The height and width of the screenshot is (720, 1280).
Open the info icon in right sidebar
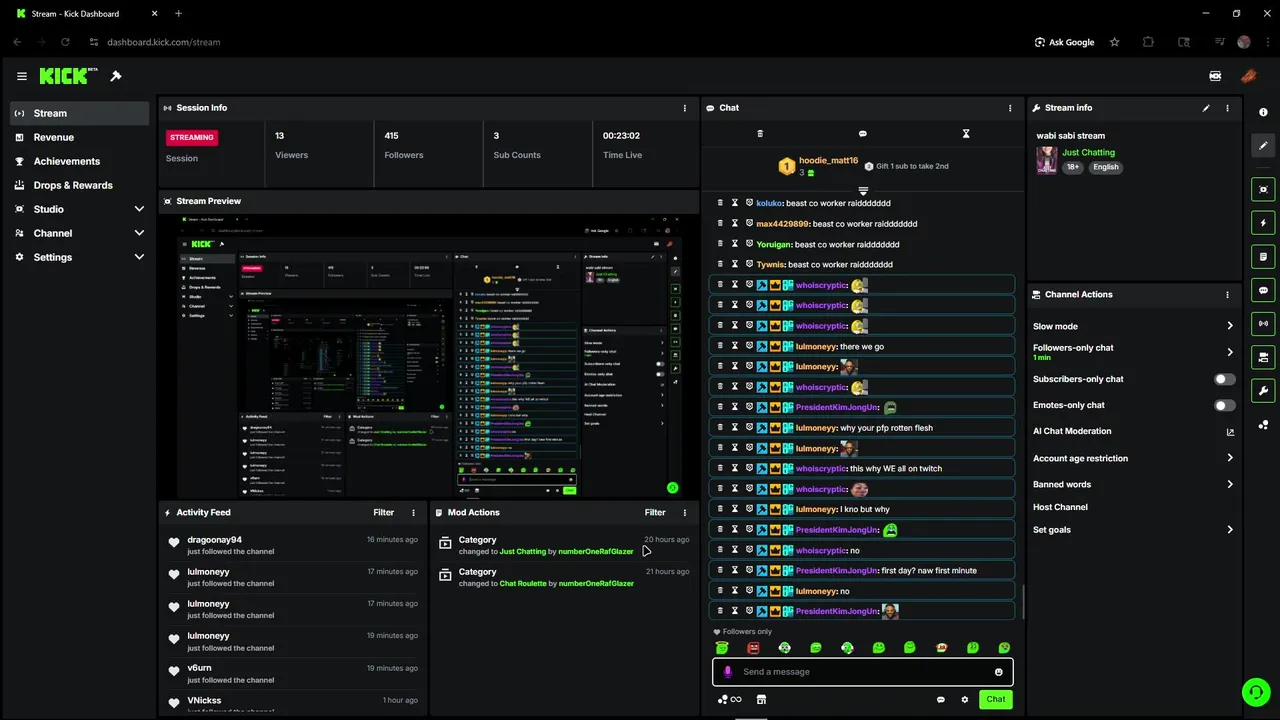point(1263,112)
